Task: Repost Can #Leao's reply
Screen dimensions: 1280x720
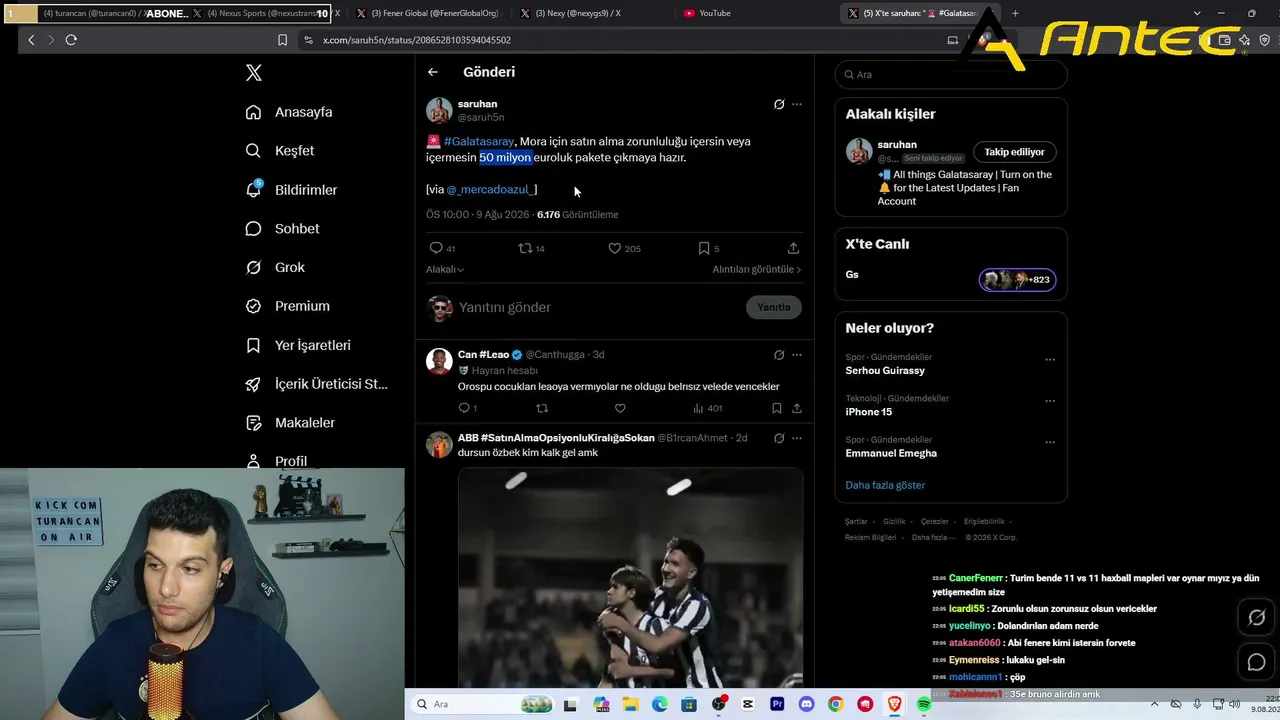Action: [x=542, y=408]
